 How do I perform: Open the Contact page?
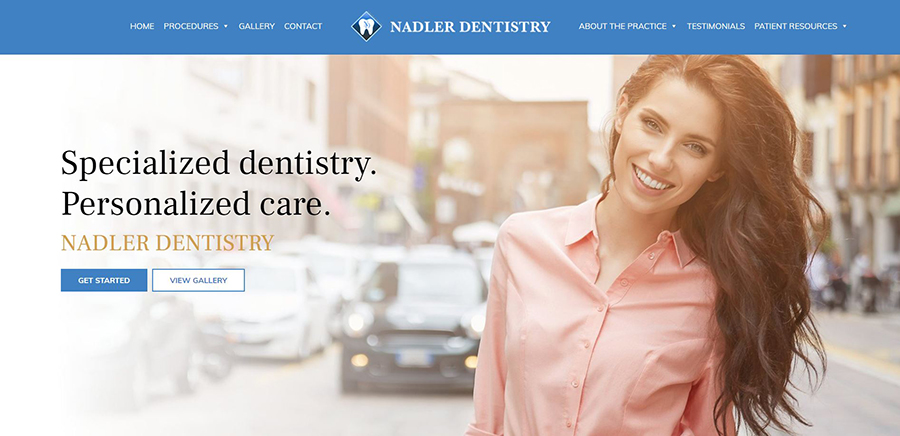(x=303, y=26)
